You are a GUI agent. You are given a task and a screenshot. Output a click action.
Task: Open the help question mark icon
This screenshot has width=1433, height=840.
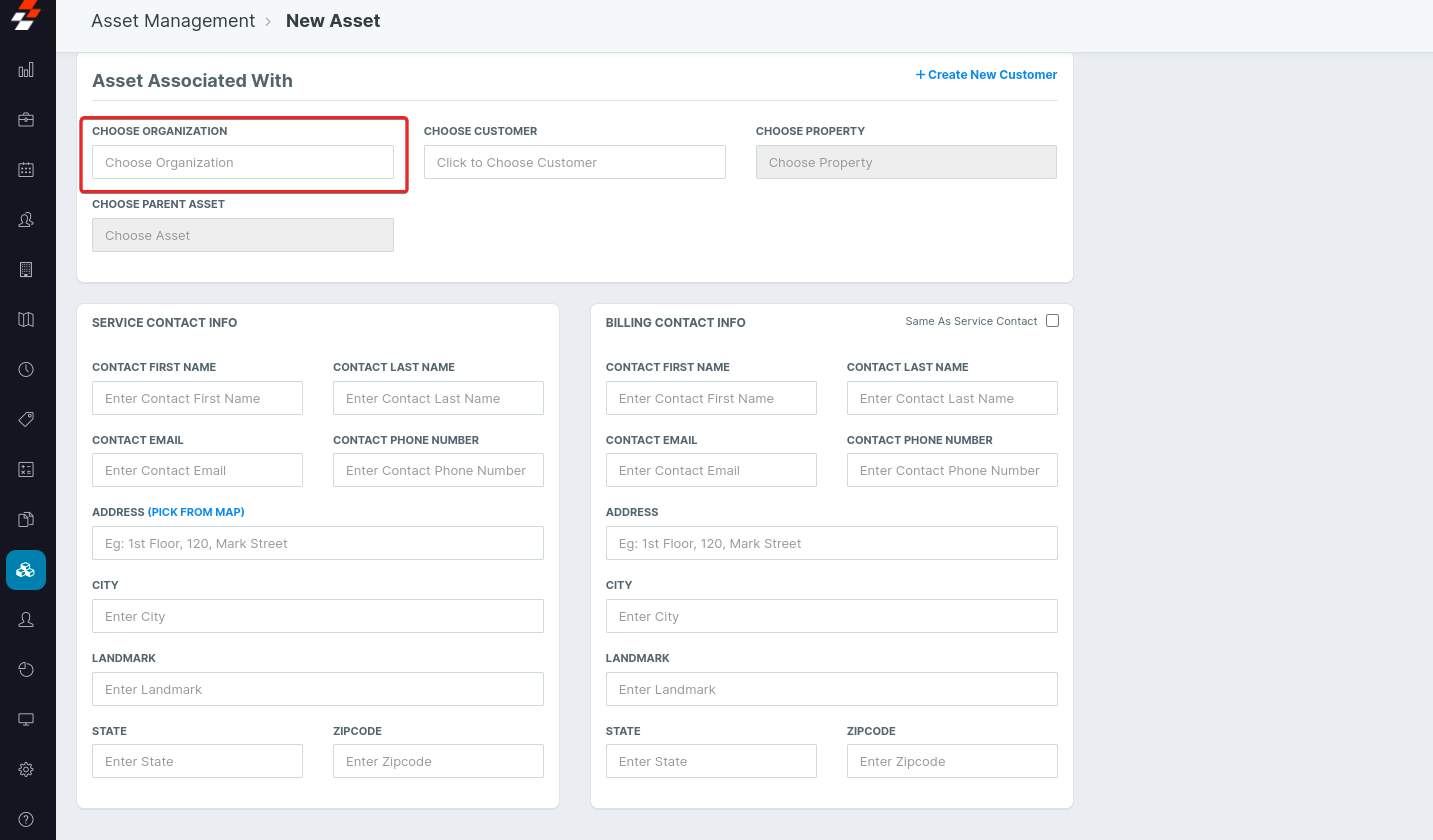(x=26, y=819)
